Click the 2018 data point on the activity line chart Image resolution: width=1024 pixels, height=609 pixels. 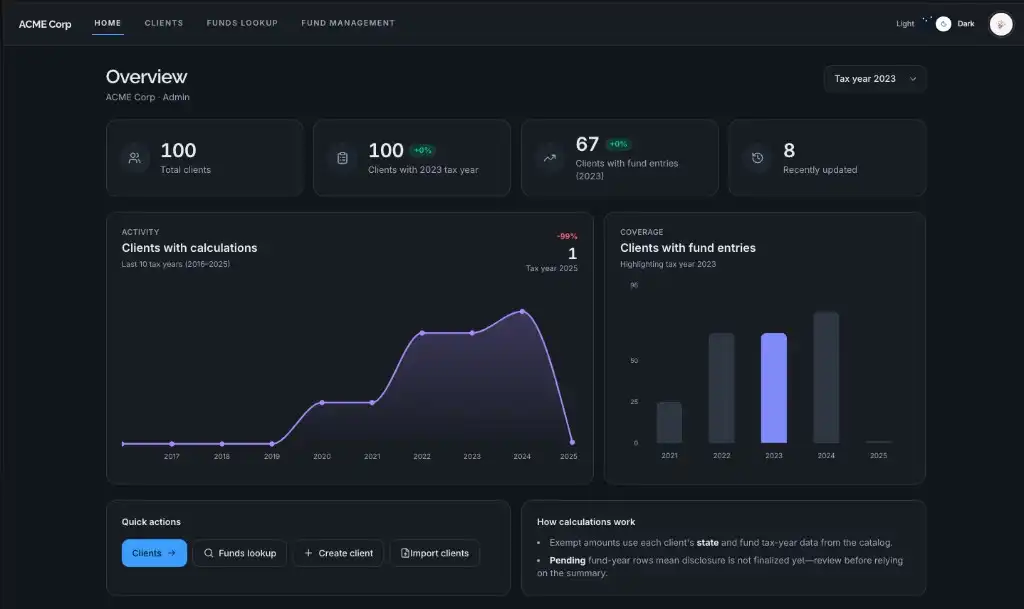222,444
